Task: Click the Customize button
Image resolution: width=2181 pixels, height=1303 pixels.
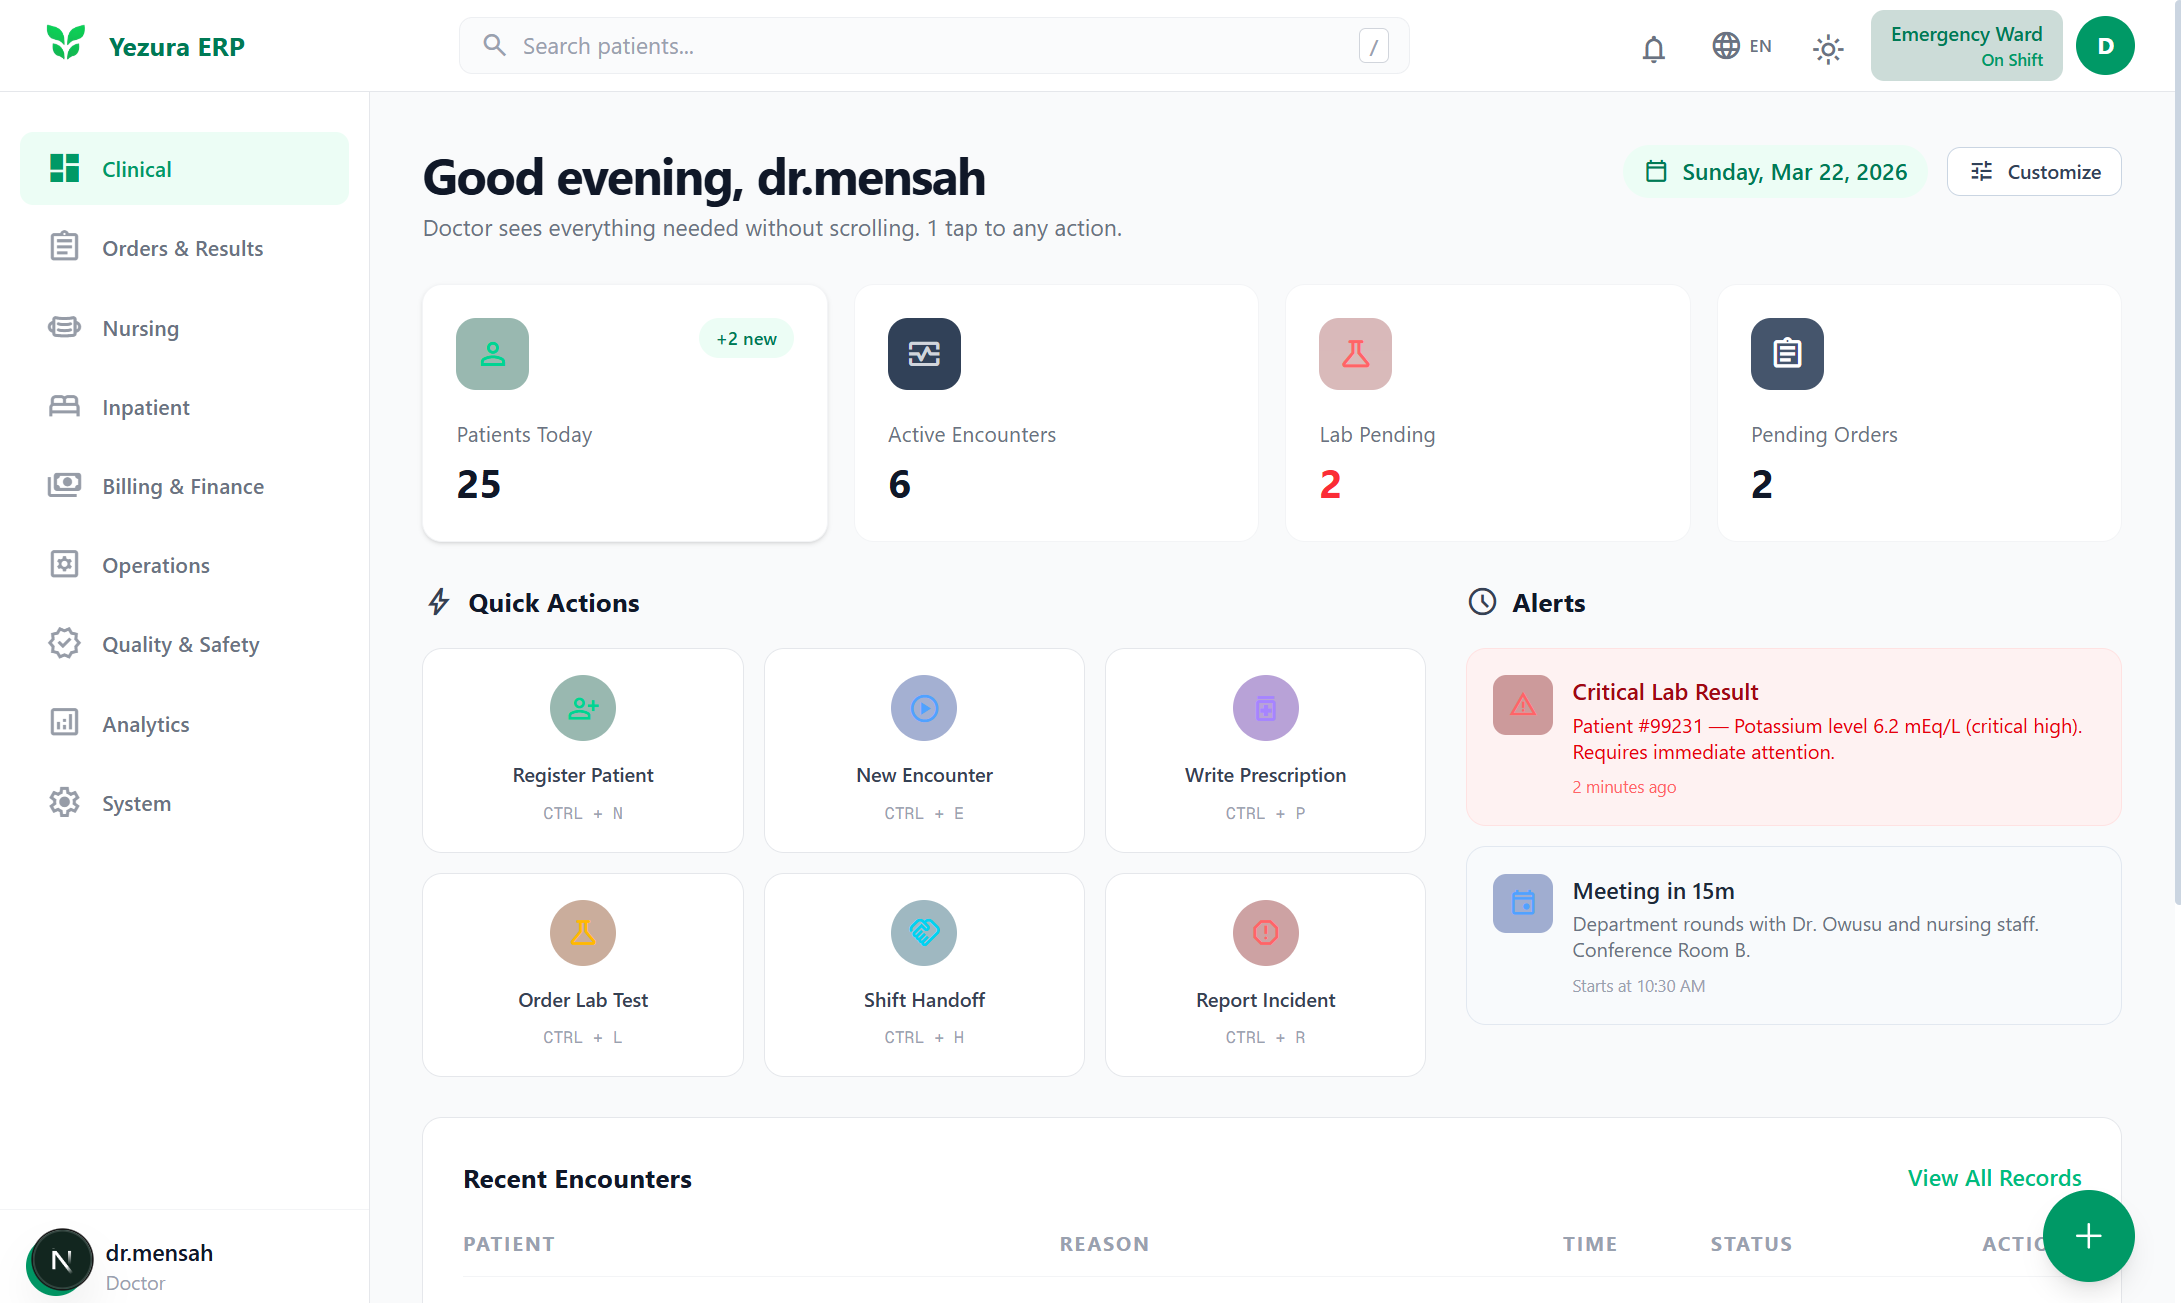Action: click(2033, 172)
